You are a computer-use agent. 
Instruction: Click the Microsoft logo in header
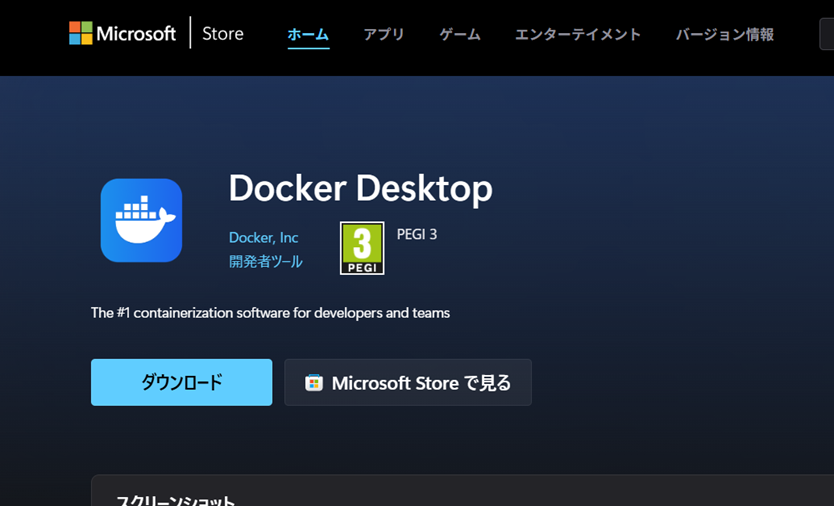pos(122,33)
